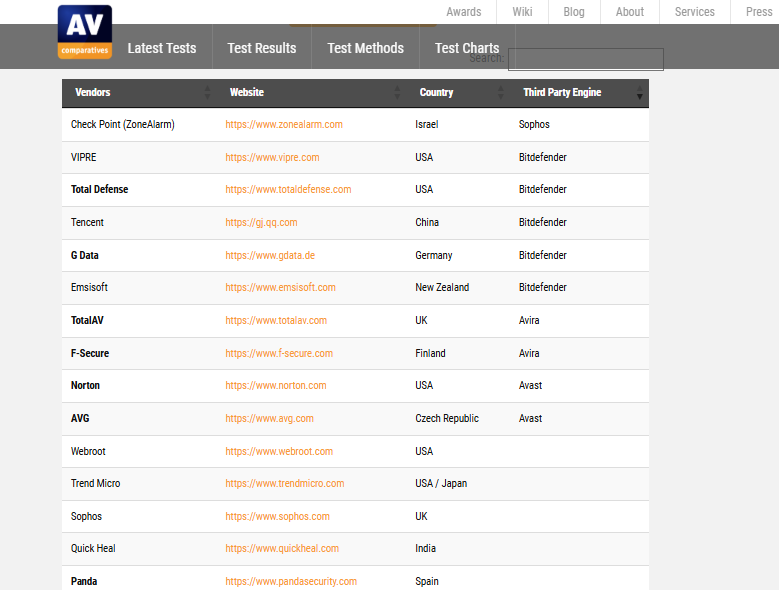Sort table by Website column arrows
Image resolution: width=779 pixels, height=590 pixels.
coord(397,92)
